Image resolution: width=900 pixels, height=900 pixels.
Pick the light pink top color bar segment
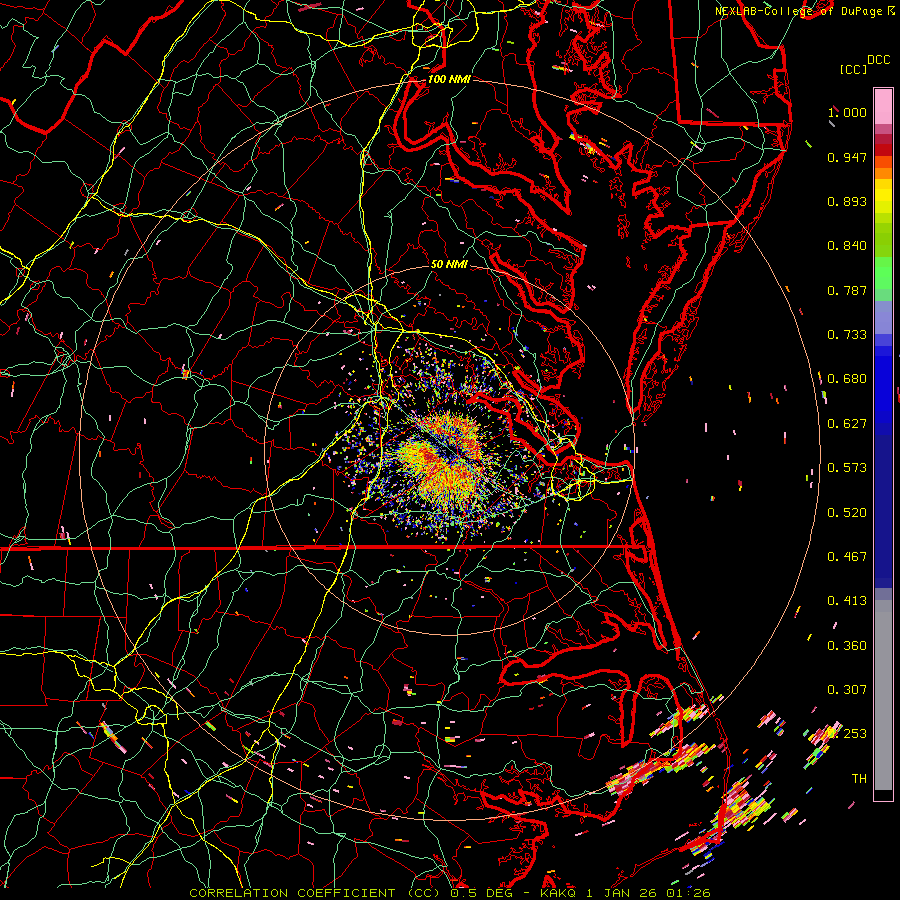[883, 107]
